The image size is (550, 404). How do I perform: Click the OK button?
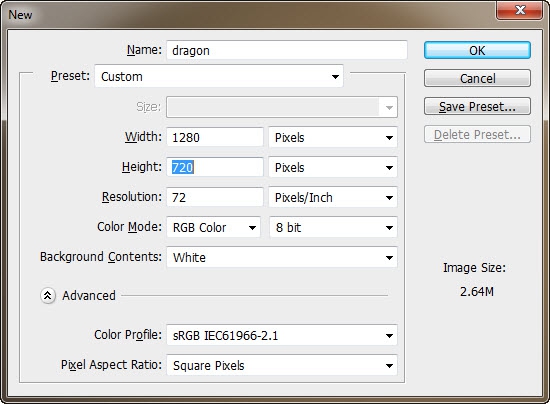tap(477, 50)
